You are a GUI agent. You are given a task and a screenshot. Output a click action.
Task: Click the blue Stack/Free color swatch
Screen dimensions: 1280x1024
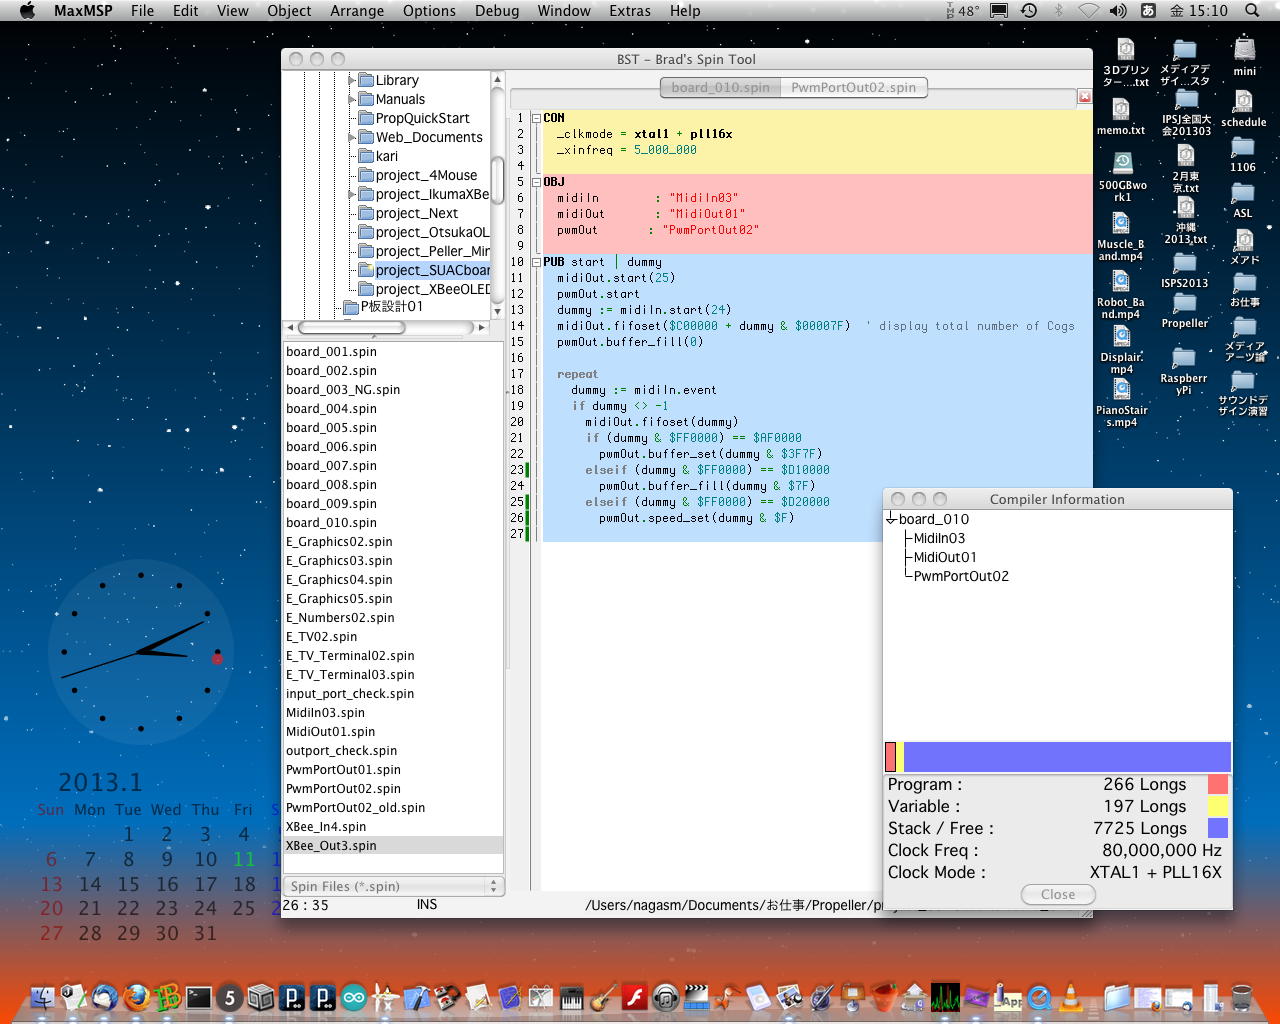tap(1217, 828)
